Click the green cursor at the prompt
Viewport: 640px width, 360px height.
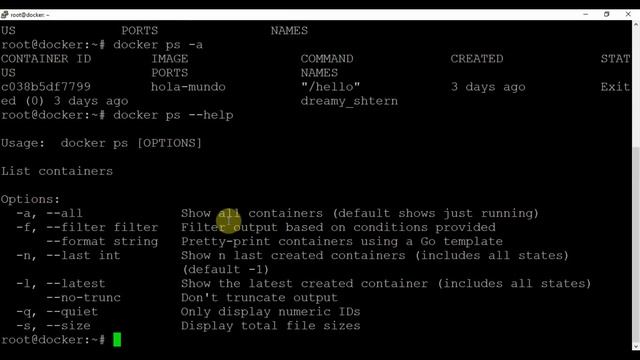[x=117, y=340]
